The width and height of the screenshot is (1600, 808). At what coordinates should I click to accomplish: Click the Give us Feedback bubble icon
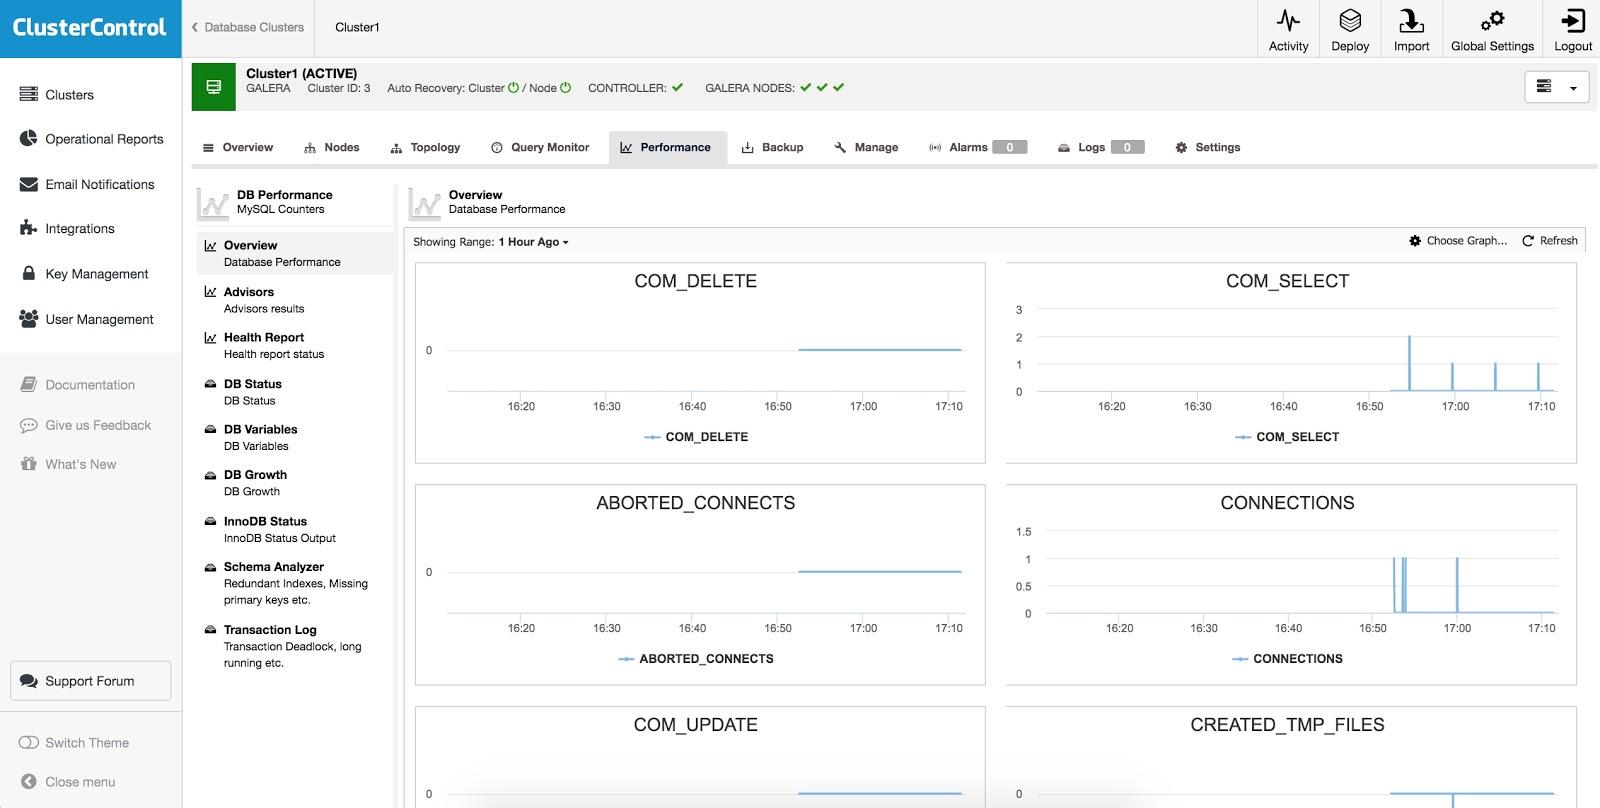coord(28,425)
